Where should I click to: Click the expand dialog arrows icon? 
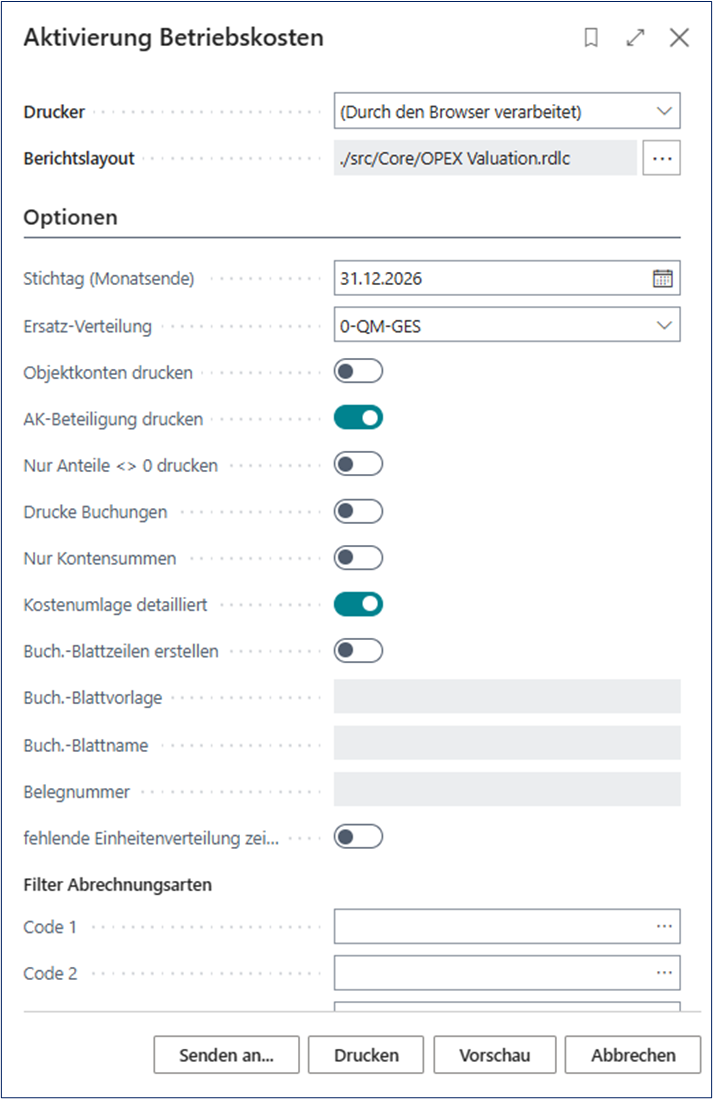coord(635,38)
